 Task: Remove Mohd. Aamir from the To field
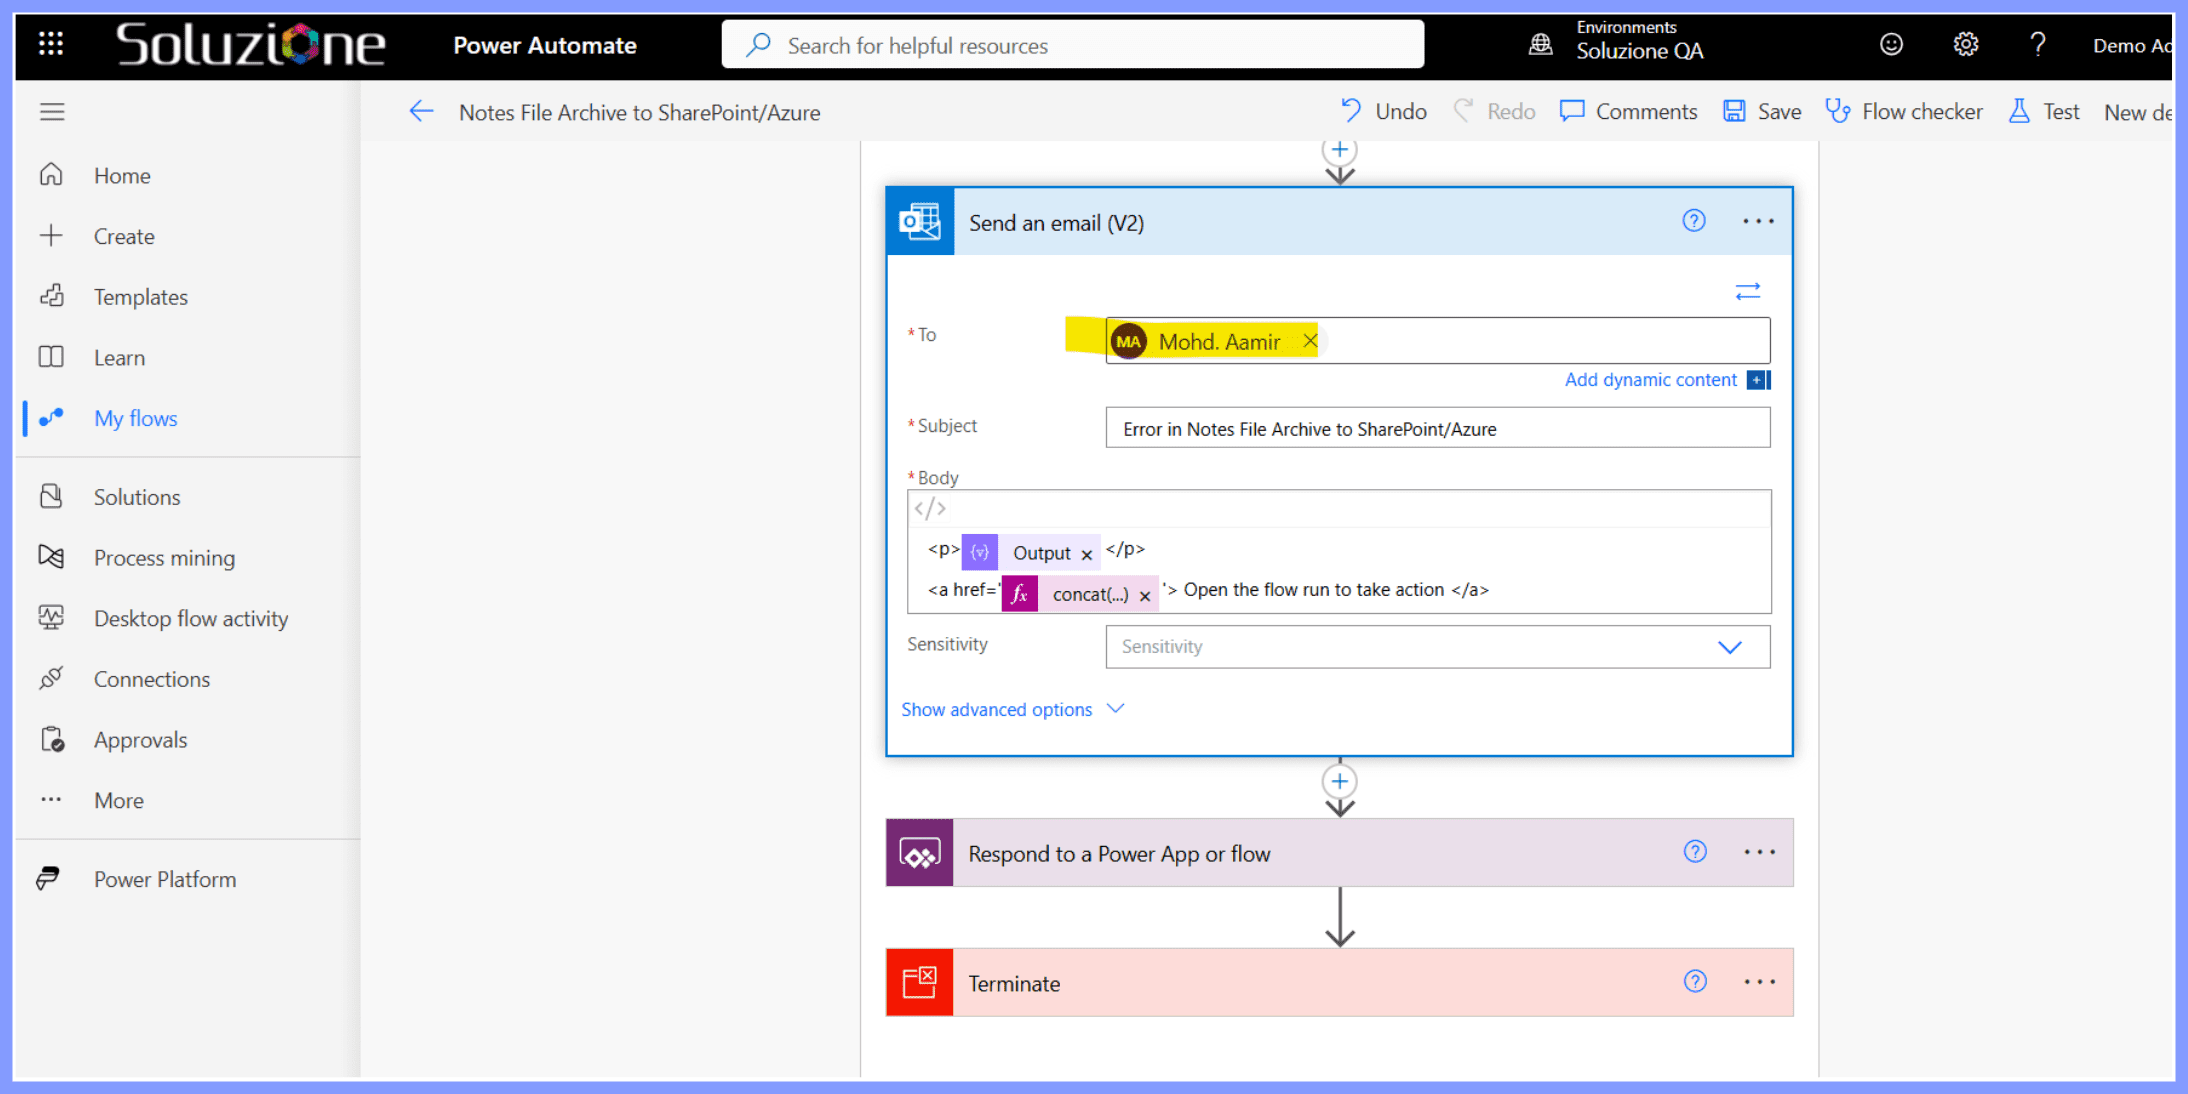(1310, 341)
